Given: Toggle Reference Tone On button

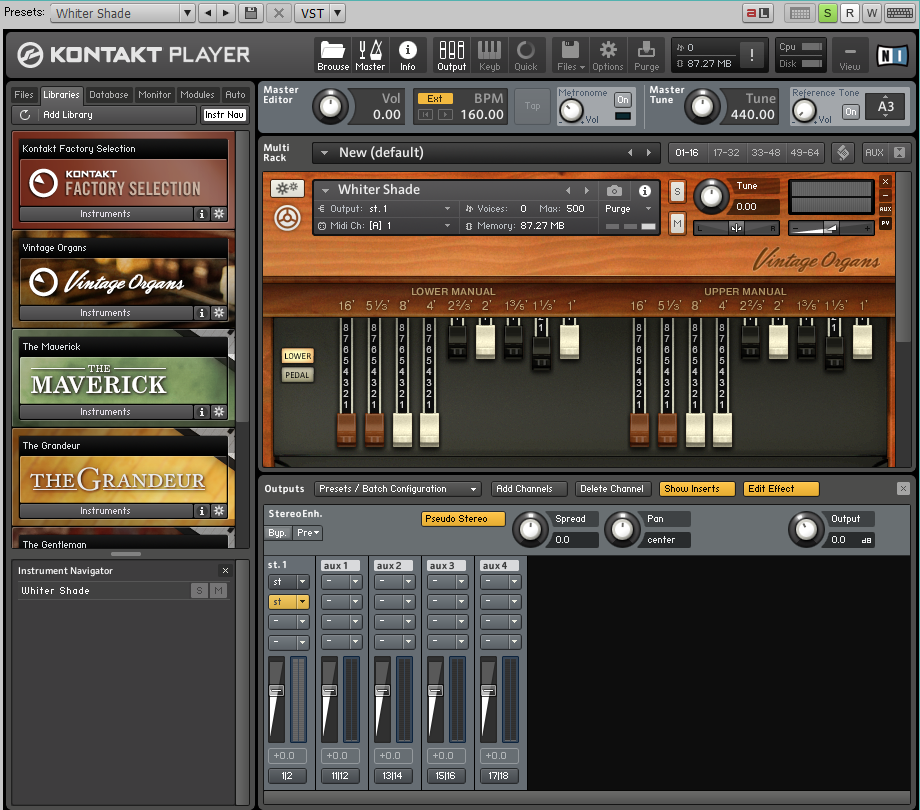Looking at the screenshot, I should (851, 112).
